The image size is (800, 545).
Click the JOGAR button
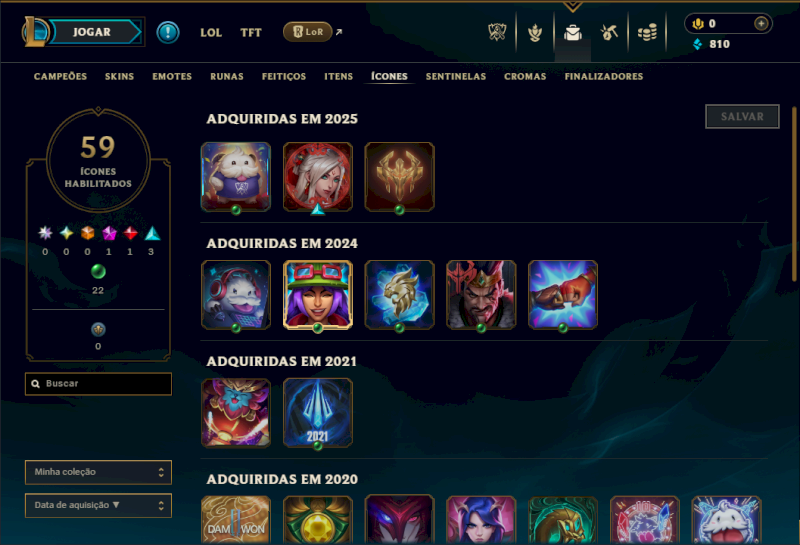click(x=94, y=32)
